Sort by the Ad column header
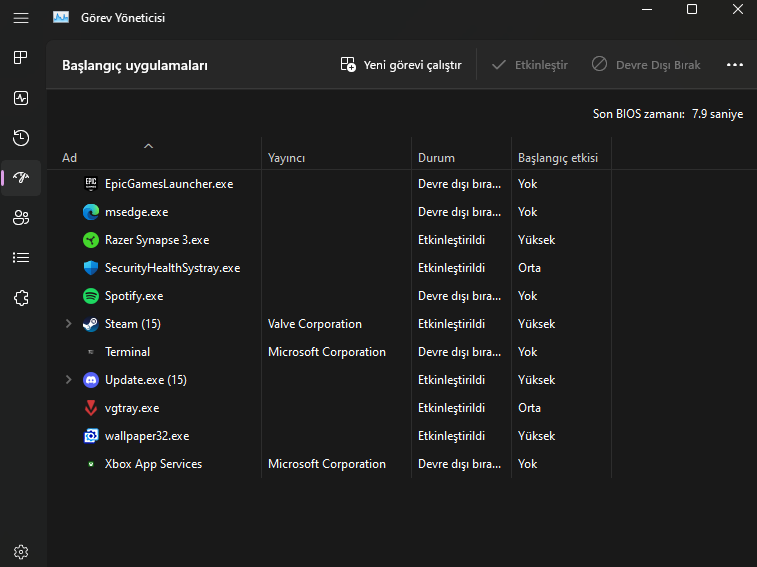Screen dimensions: 757x567 [x=70, y=158]
